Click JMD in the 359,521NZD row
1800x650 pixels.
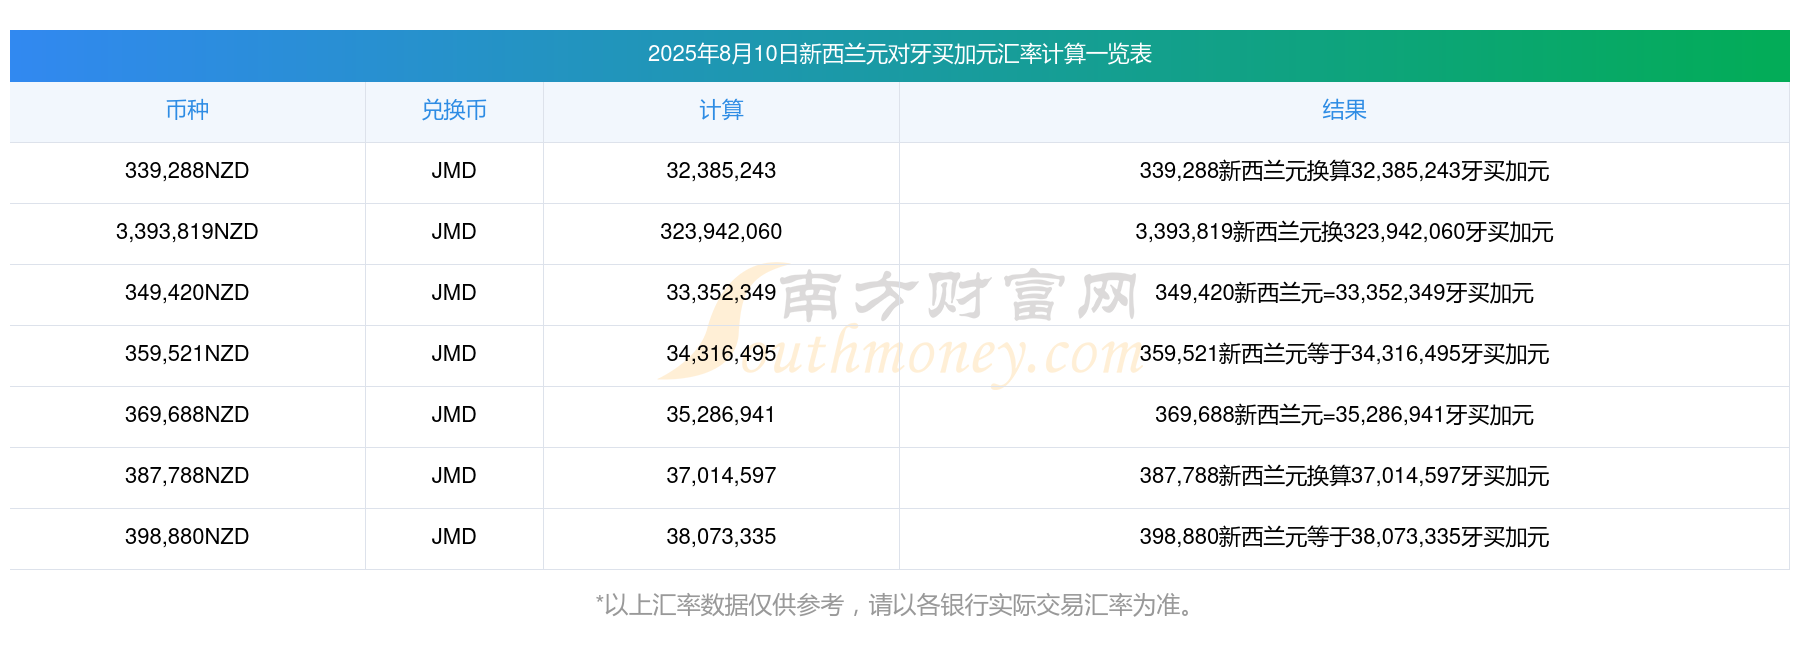pyautogui.click(x=454, y=354)
